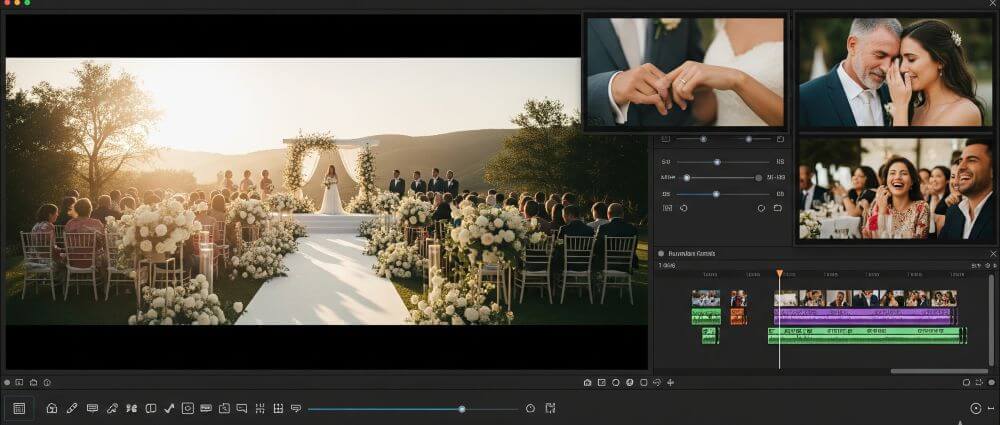
Task: Select the purple clip on the timeline
Action: (x=864, y=313)
